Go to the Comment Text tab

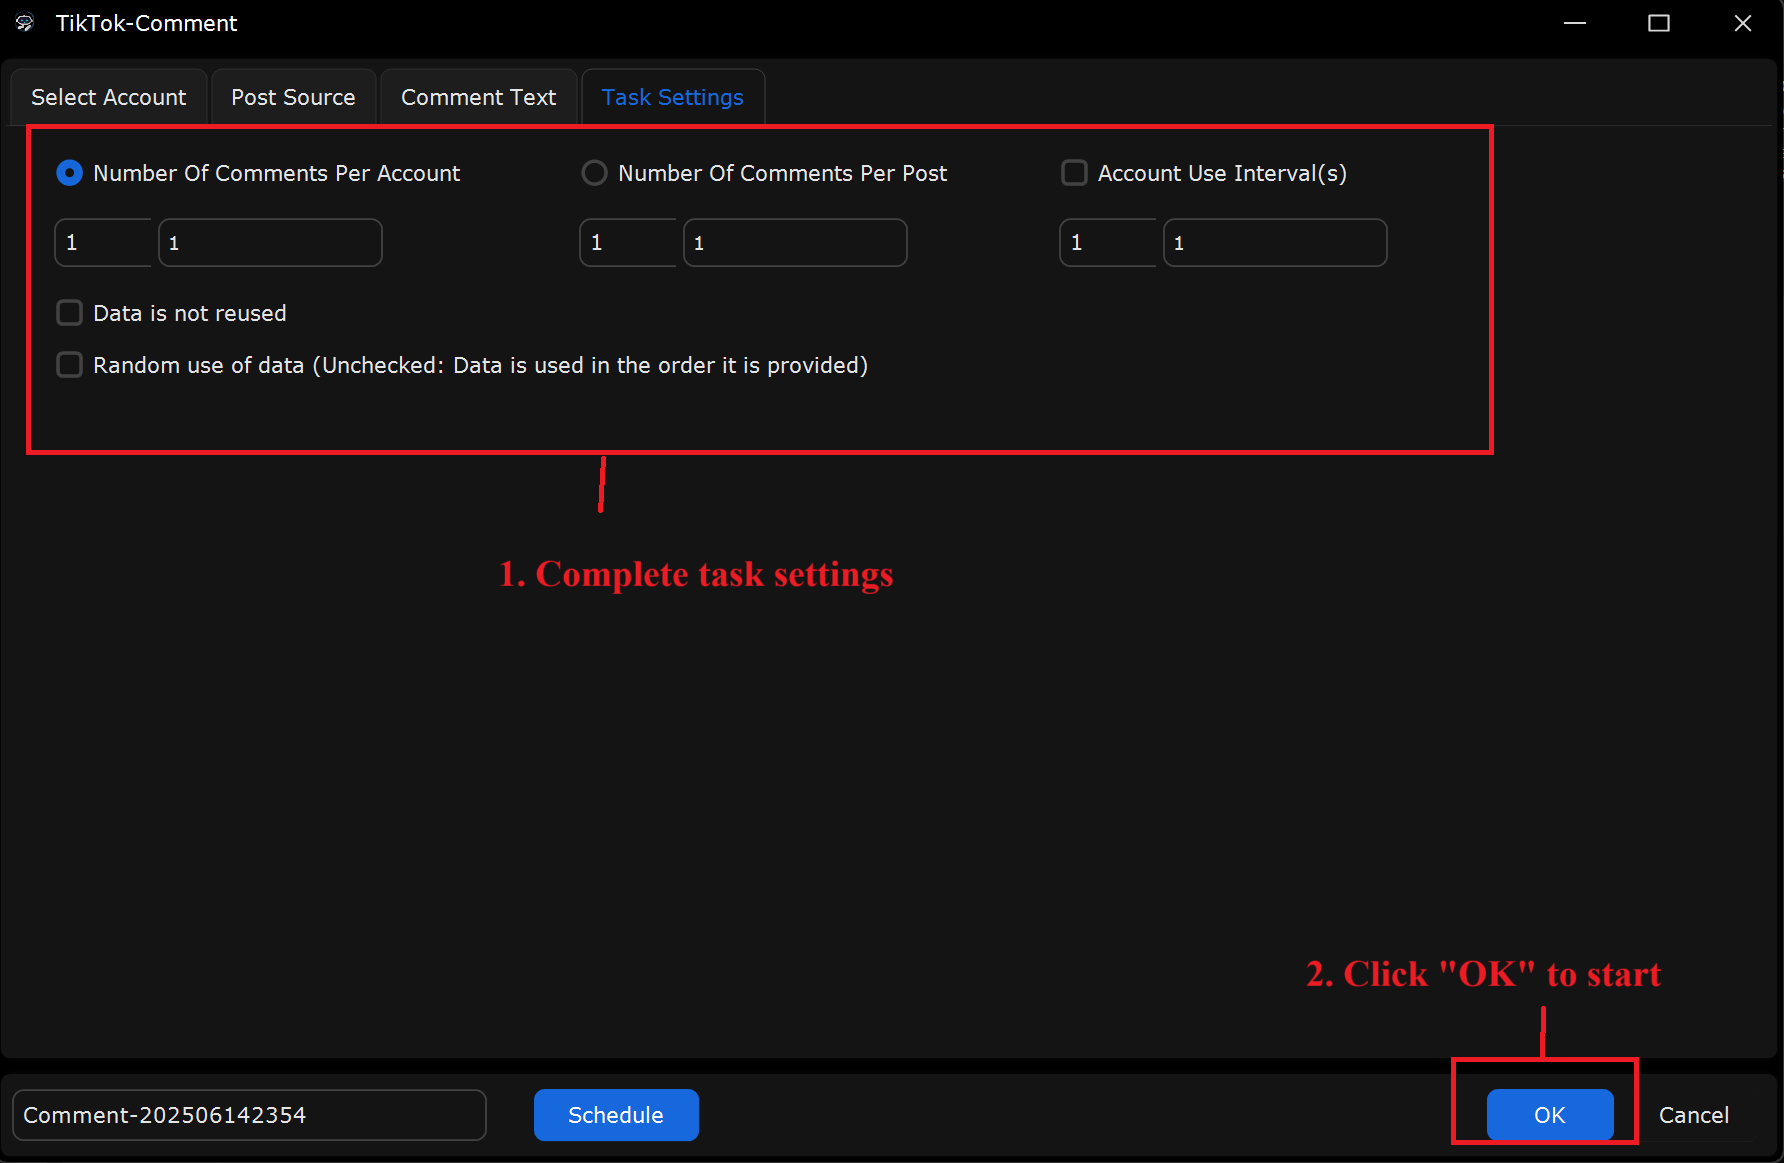tap(478, 97)
